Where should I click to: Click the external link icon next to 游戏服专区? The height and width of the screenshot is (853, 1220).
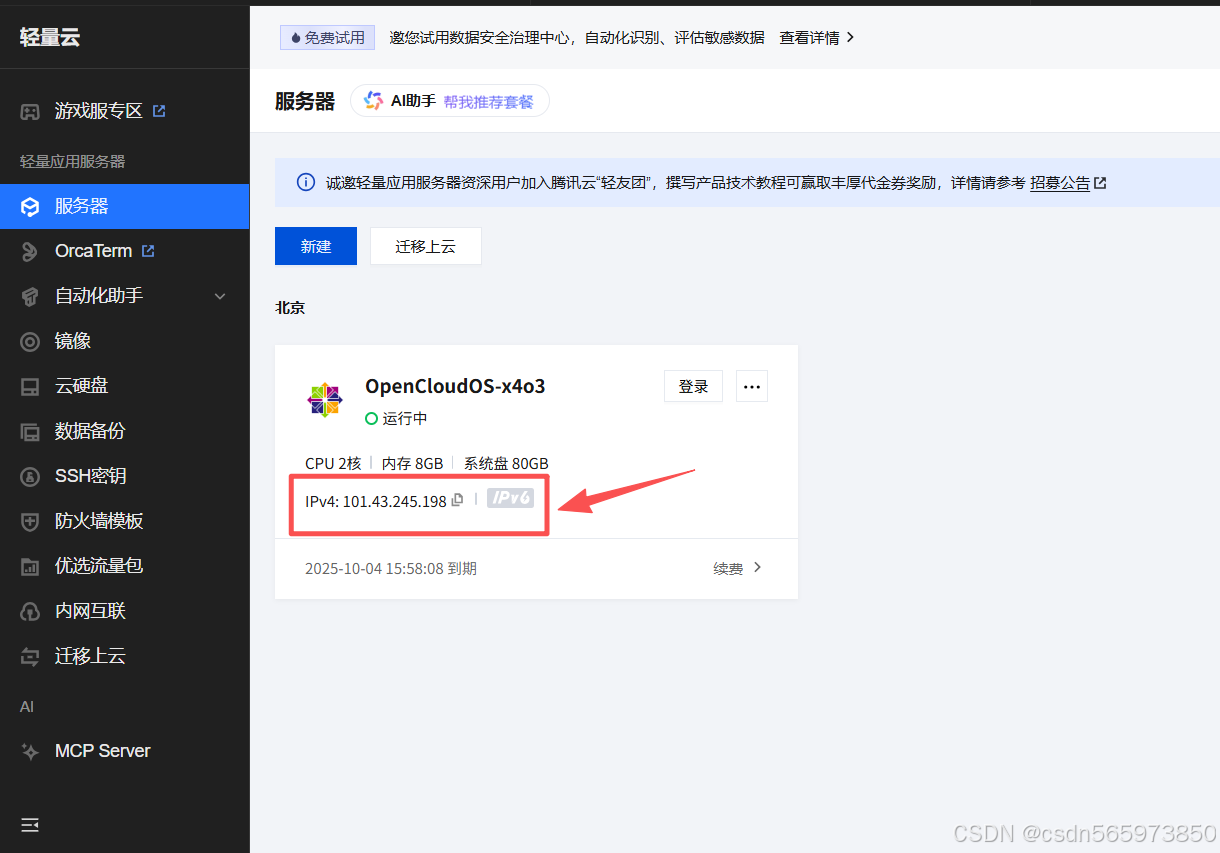tap(159, 111)
